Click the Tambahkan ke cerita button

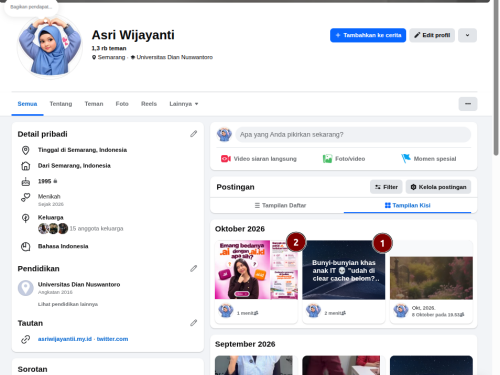point(368,35)
